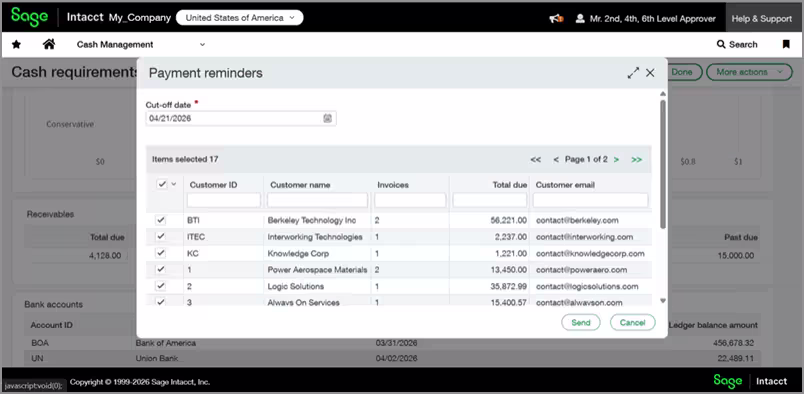Open the cut-off date calendar picker
Viewport: 804px width, 394px height.
[327, 119]
